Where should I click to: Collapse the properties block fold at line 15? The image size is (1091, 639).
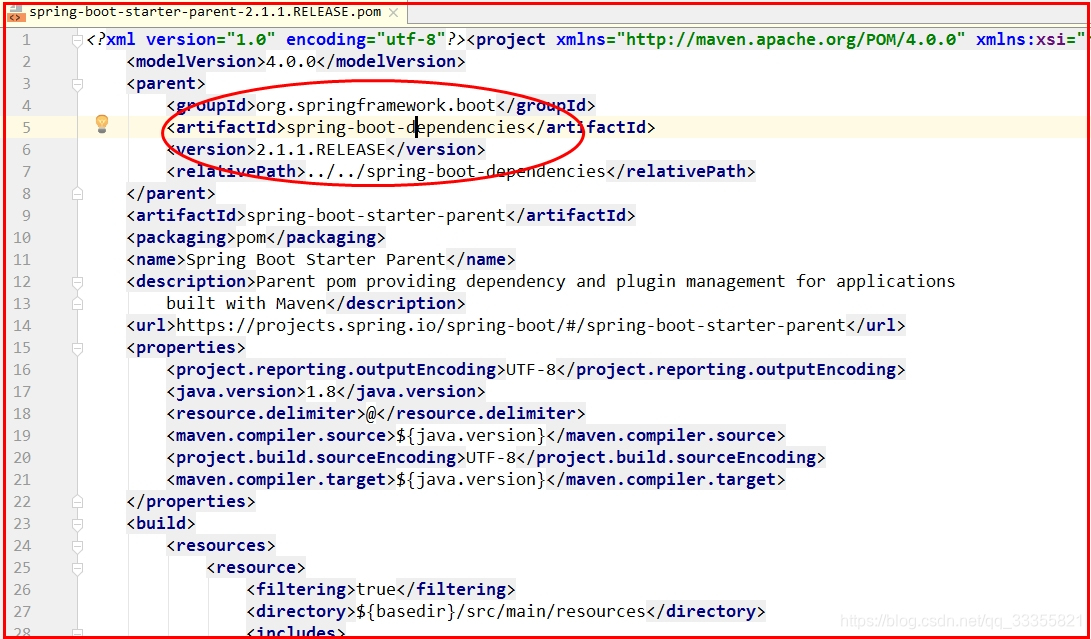(x=77, y=348)
